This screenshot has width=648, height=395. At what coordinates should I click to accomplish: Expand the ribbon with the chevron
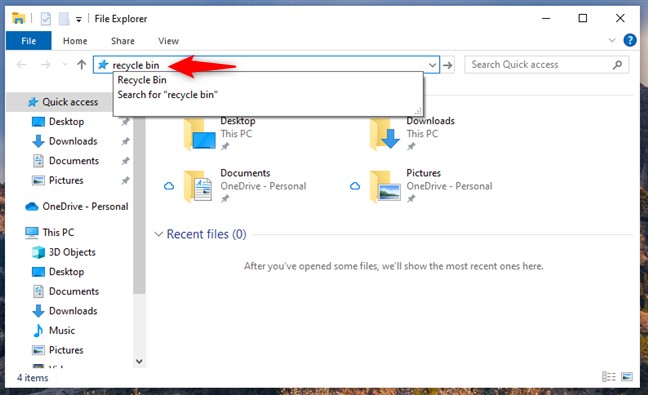tap(612, 40)
